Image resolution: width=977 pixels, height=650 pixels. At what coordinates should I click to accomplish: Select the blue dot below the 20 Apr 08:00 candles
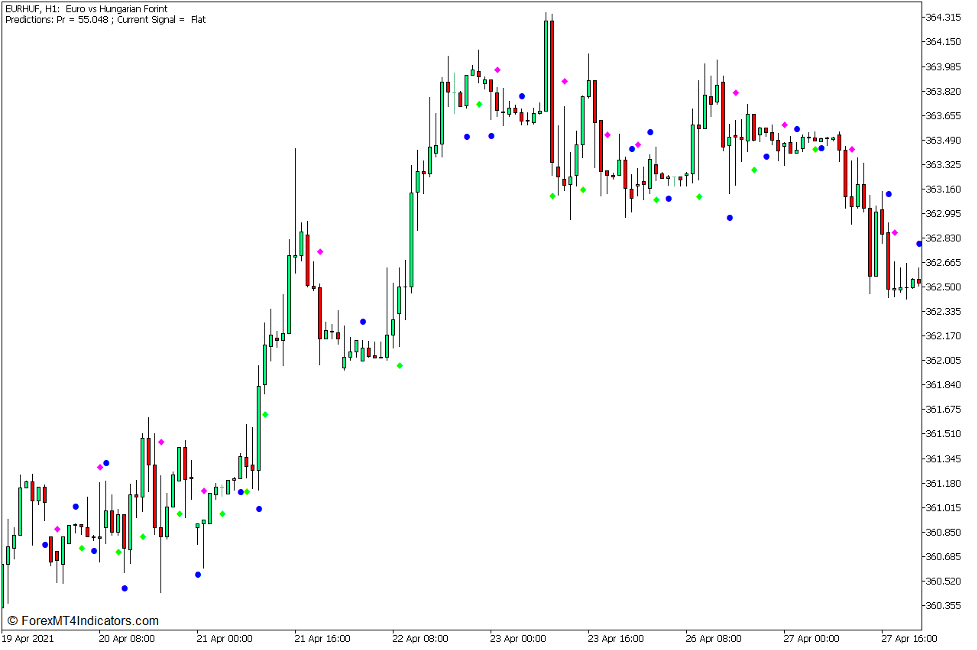124,588
